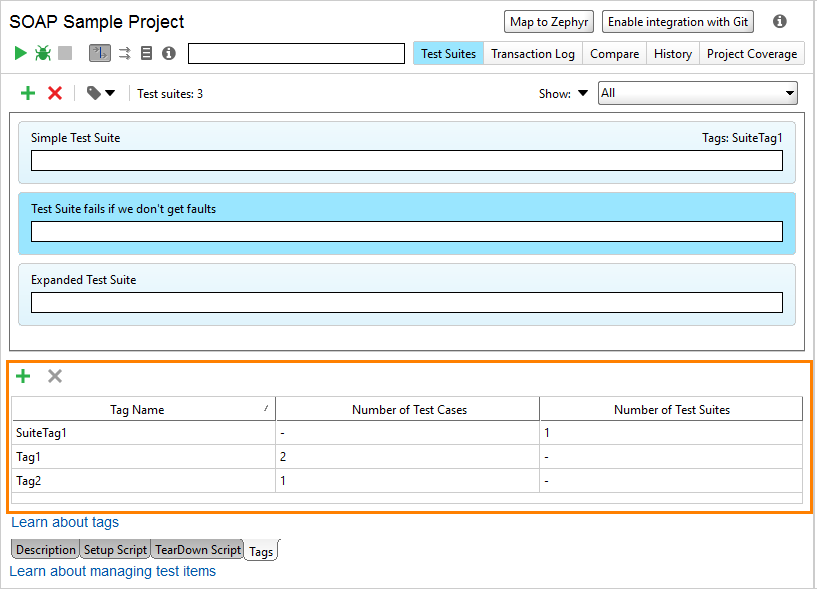Open the Learn about tags link
The height and width of the screenshot is (589, 817).
(x=65, y=522)
